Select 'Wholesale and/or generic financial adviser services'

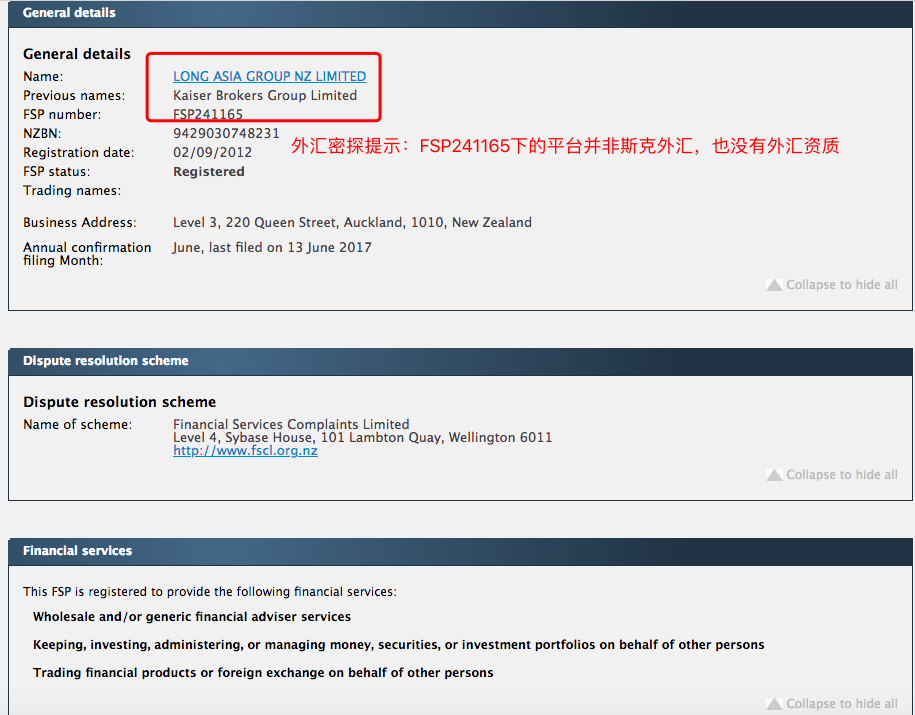pyautogui.click(x=192, y=617)
